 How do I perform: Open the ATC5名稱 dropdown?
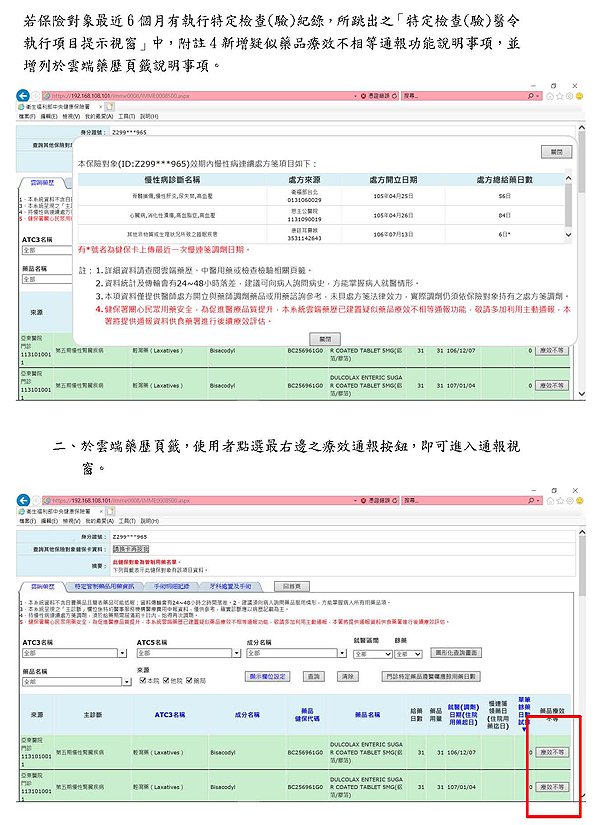(236, 653)
